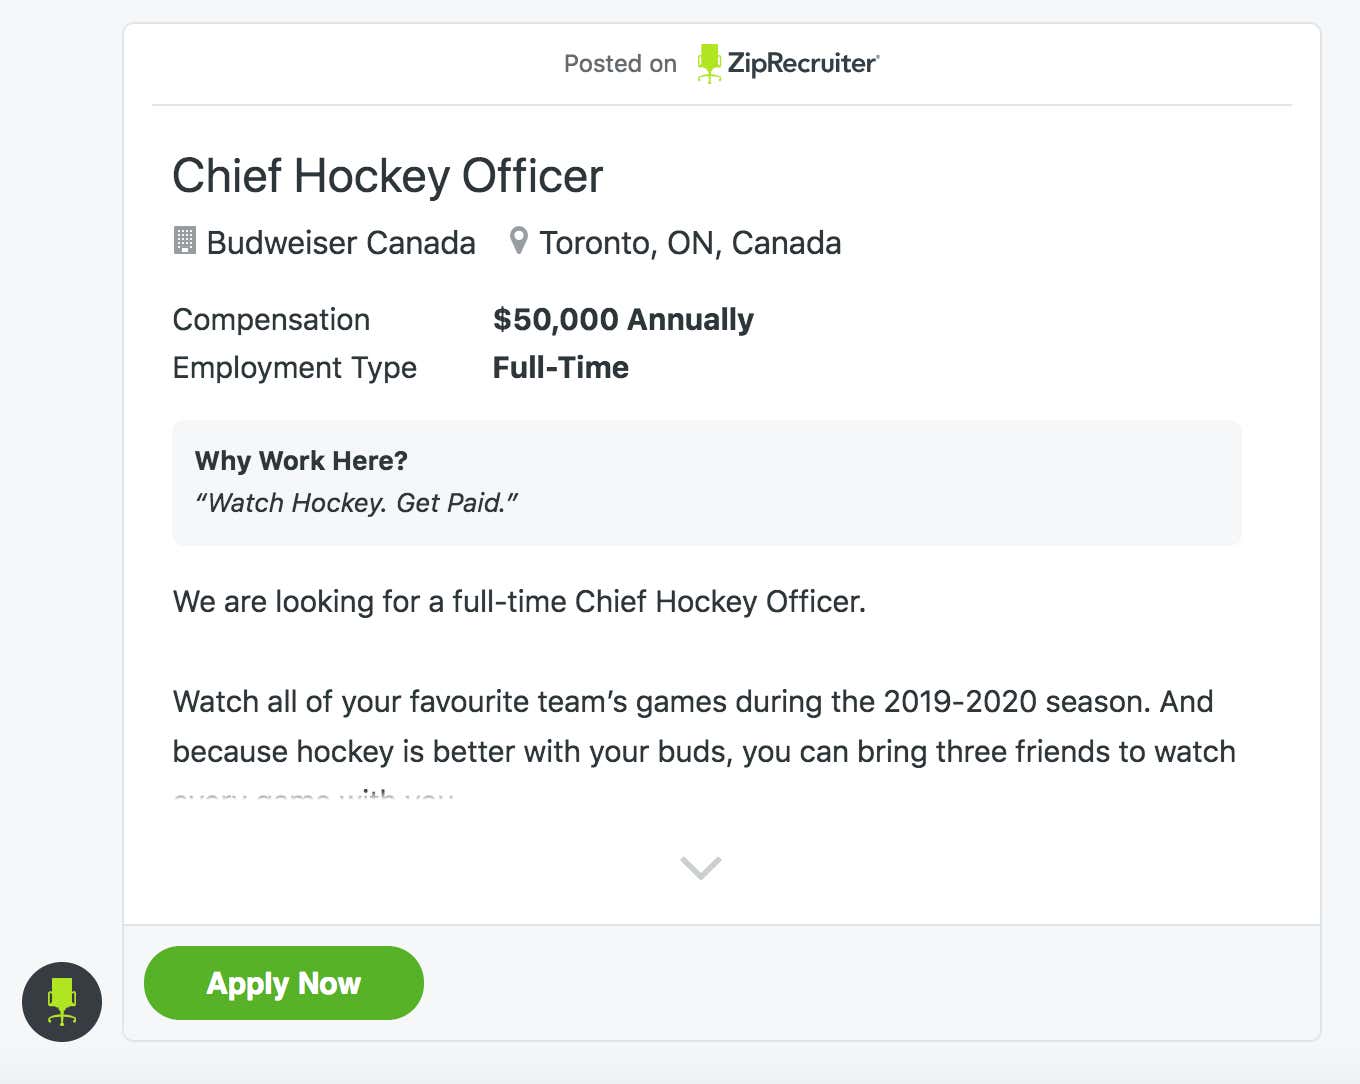Click the ZipRecruiter wordmark text
The image size is (1360, 1084).
pos(802,63)
